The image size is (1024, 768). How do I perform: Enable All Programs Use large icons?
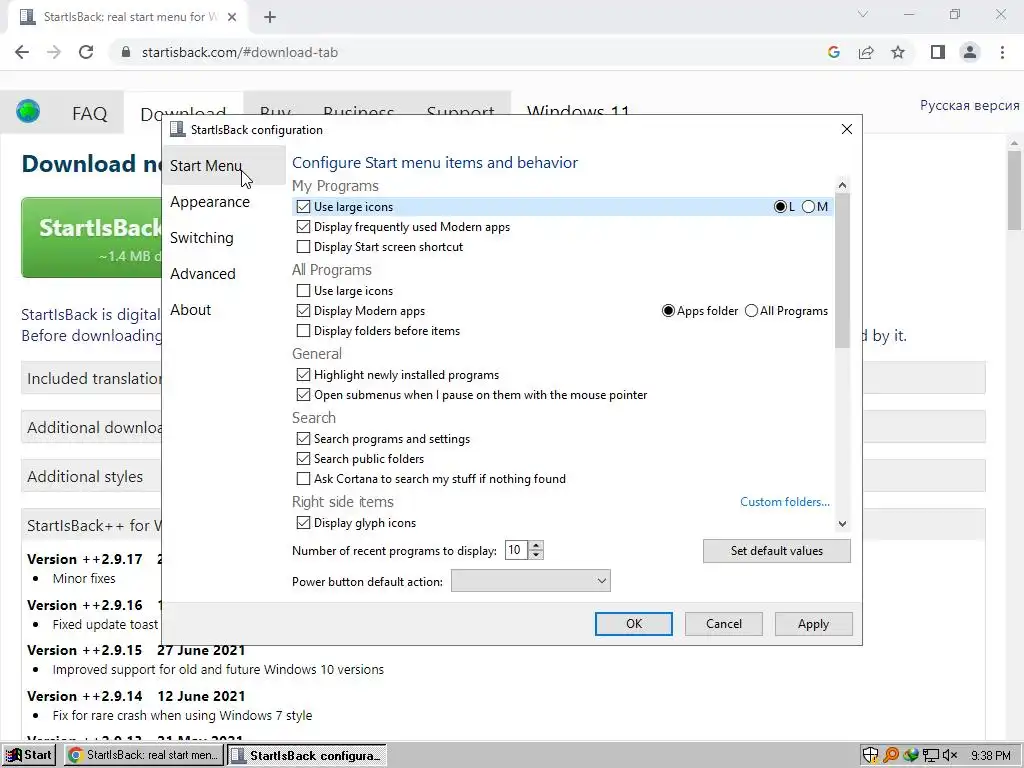(x=303, y=291)
